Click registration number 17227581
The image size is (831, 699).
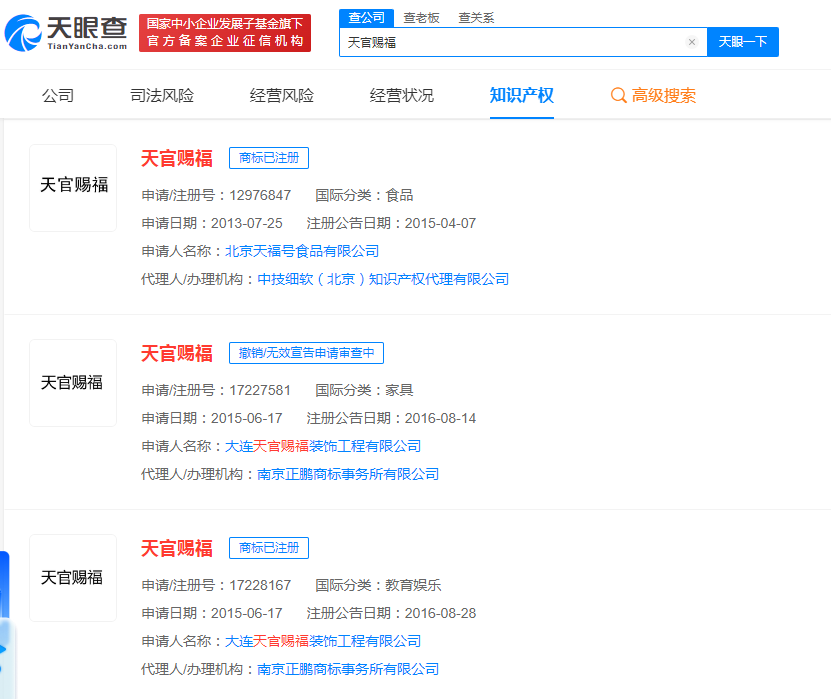(260, 391)
